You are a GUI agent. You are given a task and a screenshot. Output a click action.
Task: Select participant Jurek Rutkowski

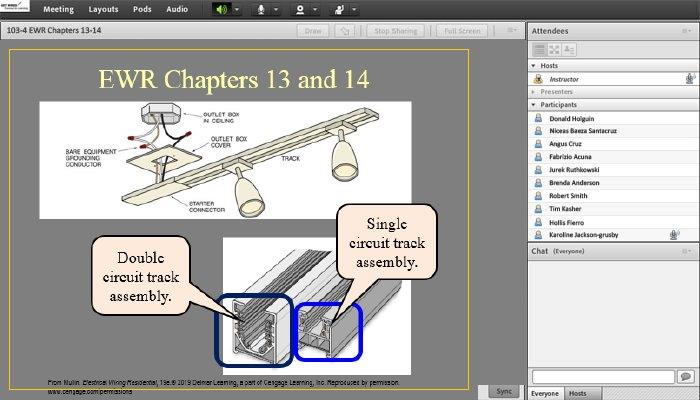[614, 170]
